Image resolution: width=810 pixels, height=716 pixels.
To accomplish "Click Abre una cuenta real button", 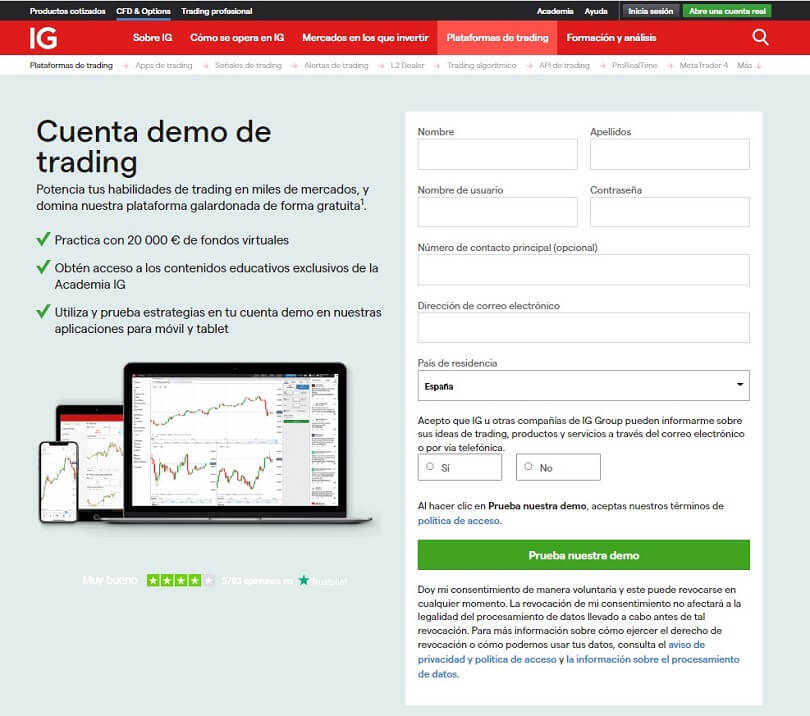I will tap(727, 11).
